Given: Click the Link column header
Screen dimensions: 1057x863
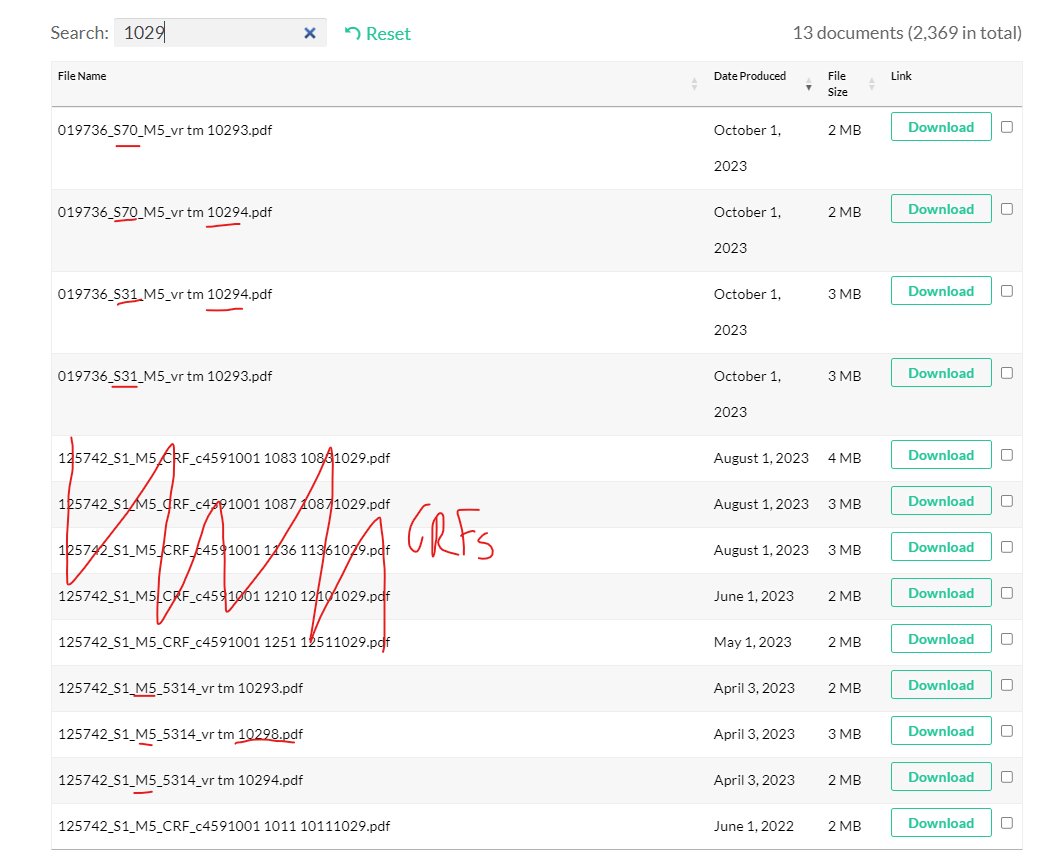Looking at the screenshot, I should 901,76.
